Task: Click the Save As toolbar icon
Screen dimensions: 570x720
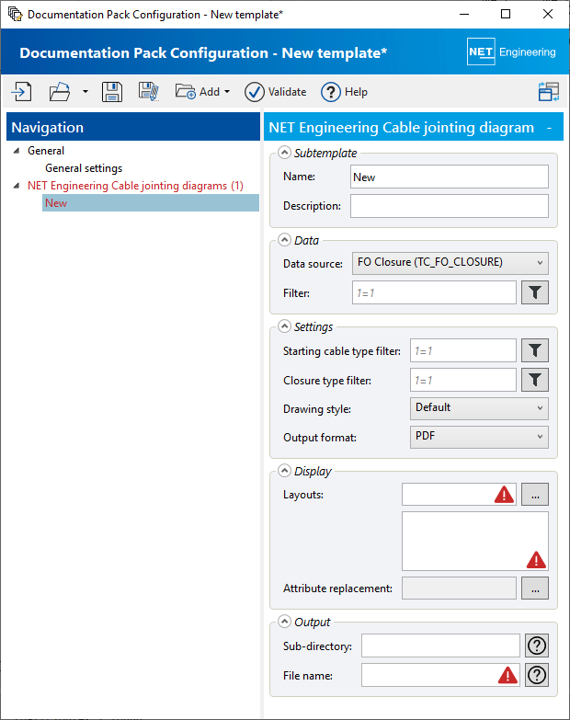Action: pyautogui.click(x=148, y=92)
